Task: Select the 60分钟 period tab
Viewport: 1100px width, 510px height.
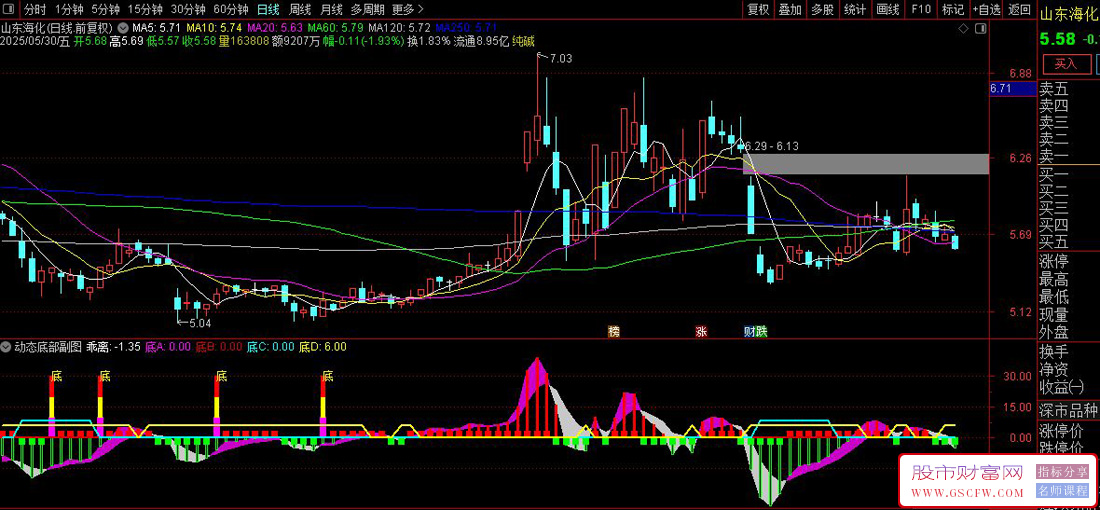Action: [x=231, y=9]
